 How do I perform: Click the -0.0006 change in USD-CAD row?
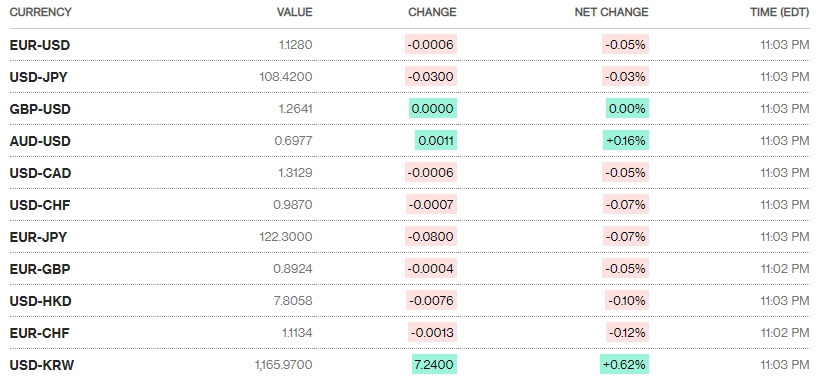pos(431,172)
